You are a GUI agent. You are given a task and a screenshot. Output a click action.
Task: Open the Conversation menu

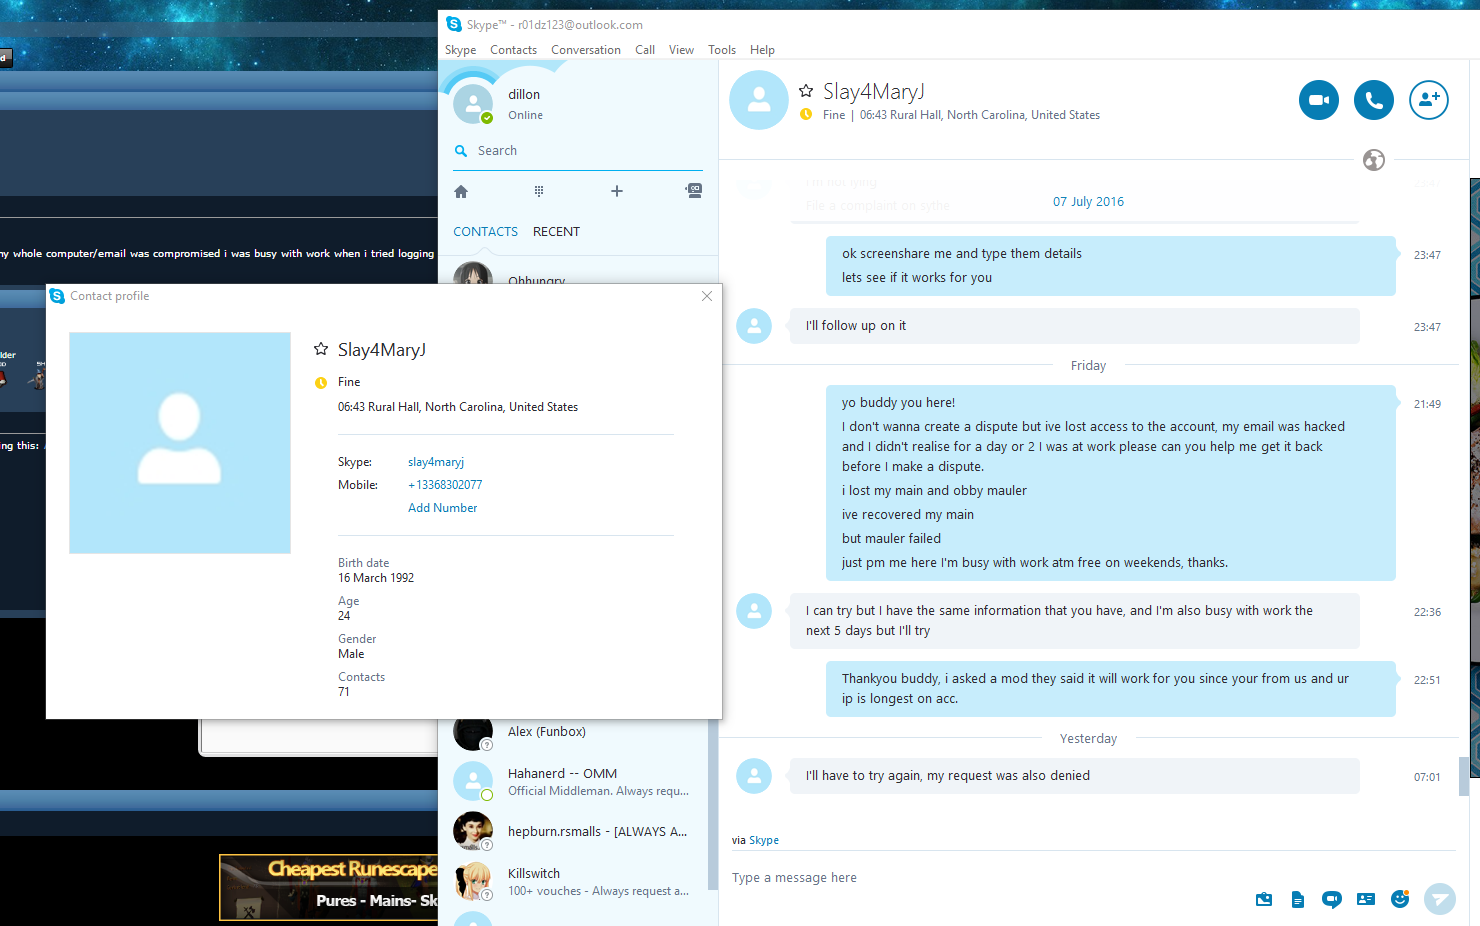pos(586,50)
